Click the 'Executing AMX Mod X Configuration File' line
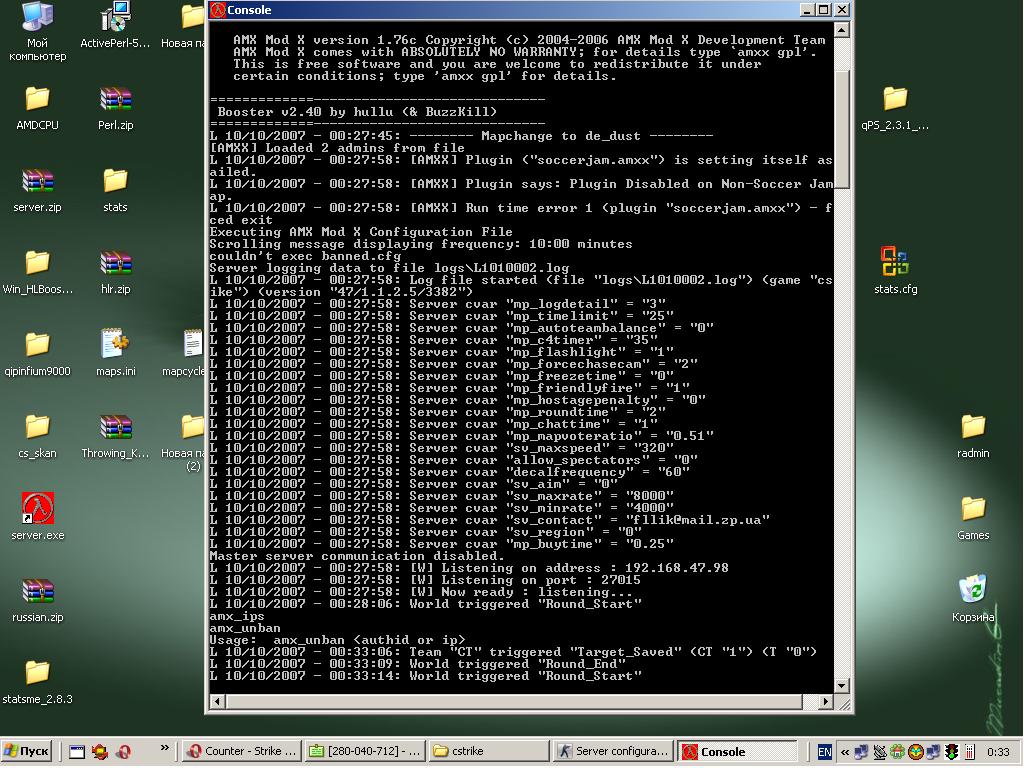The image size is (1024, 768). click(x=361, y=232)
